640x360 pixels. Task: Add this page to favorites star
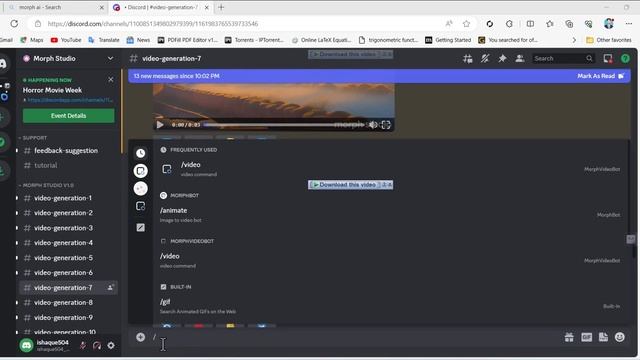tap(467, 24)
